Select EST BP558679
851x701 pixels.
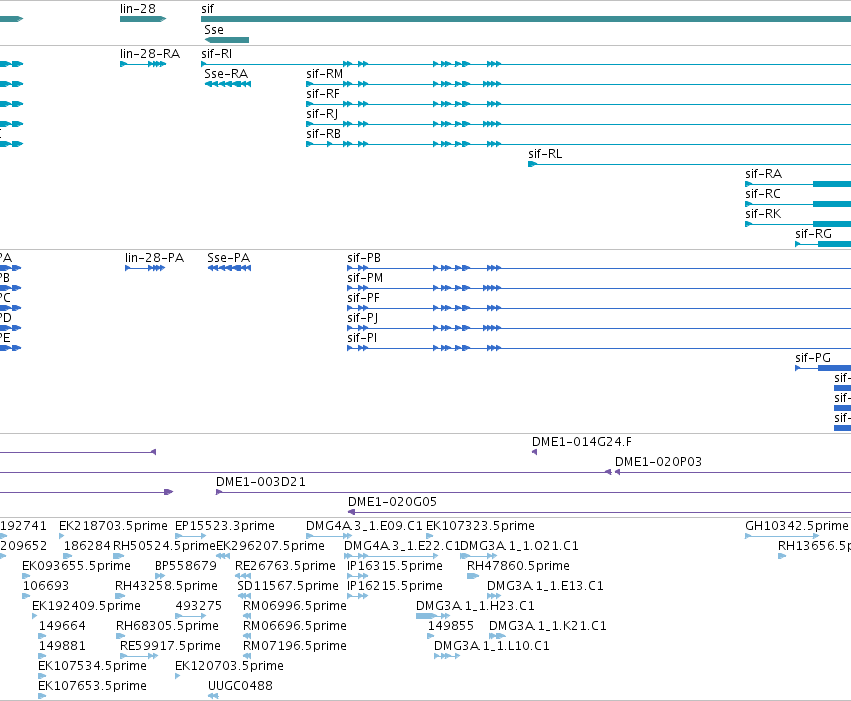tap(186, 566)
